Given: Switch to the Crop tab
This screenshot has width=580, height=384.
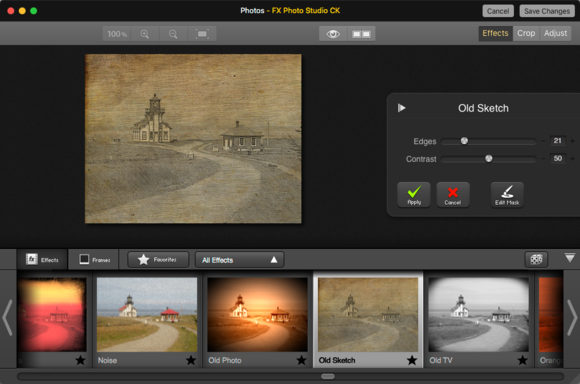Looking at the screenshot, I should 526,33.
